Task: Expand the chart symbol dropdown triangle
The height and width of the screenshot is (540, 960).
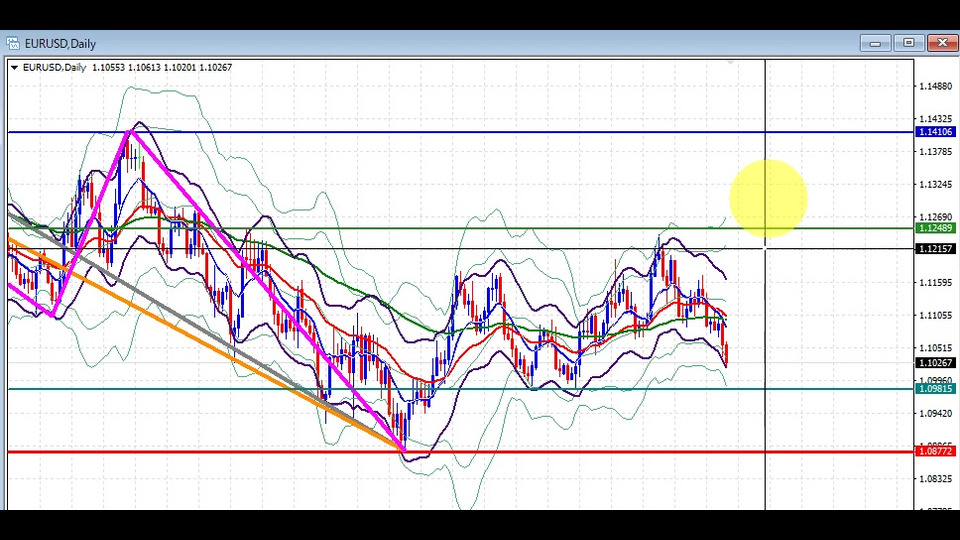Action: [x=14, y=67]
